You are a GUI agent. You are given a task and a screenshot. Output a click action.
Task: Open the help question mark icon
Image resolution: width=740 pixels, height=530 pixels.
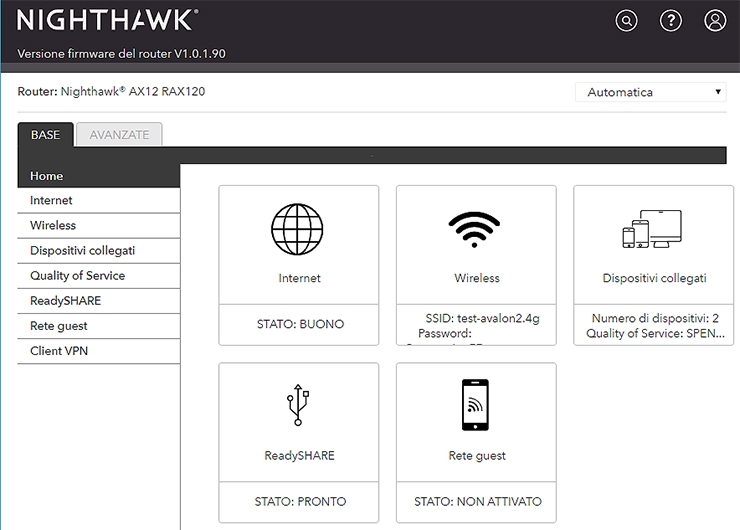[x=671, y=21]
